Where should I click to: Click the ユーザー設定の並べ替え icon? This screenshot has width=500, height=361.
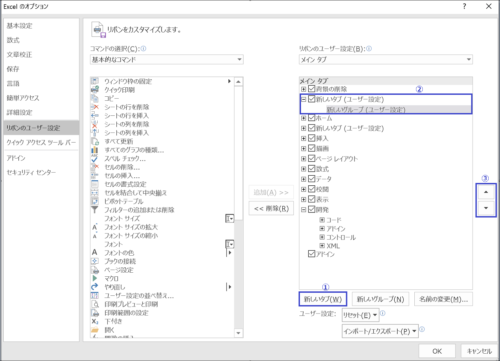[x=95, y=295]
